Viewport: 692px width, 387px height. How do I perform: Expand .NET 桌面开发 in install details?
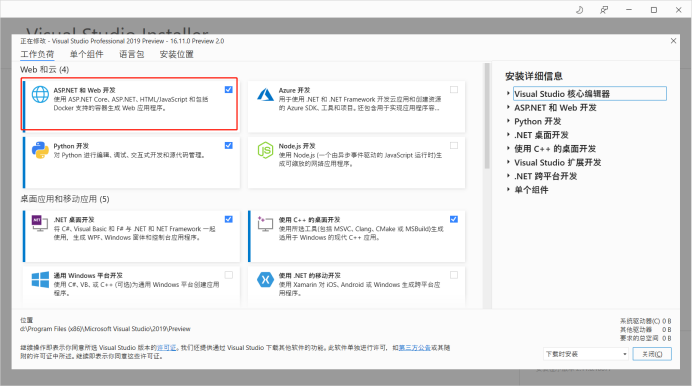point(508,135)
